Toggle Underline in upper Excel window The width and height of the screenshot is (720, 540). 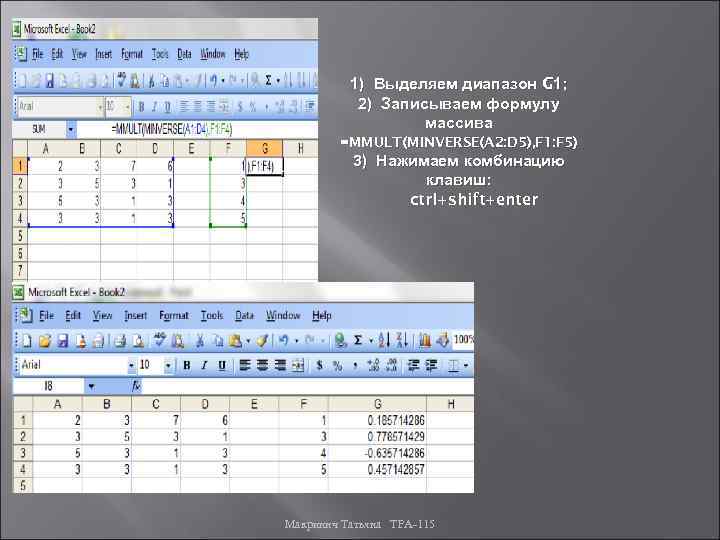(x=168, y=107)
